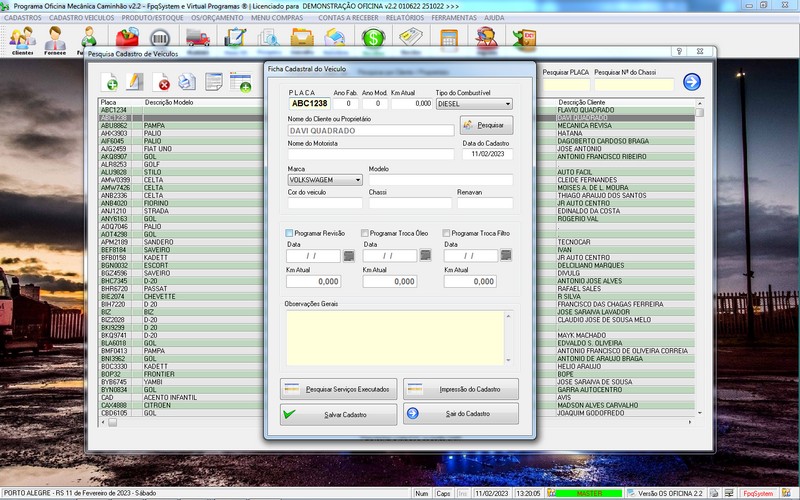Image resolution: width=800 pixels, height=500 pixels.
Task: Expand the Tipo do Combustível dropdown
Action: [507, 103]
